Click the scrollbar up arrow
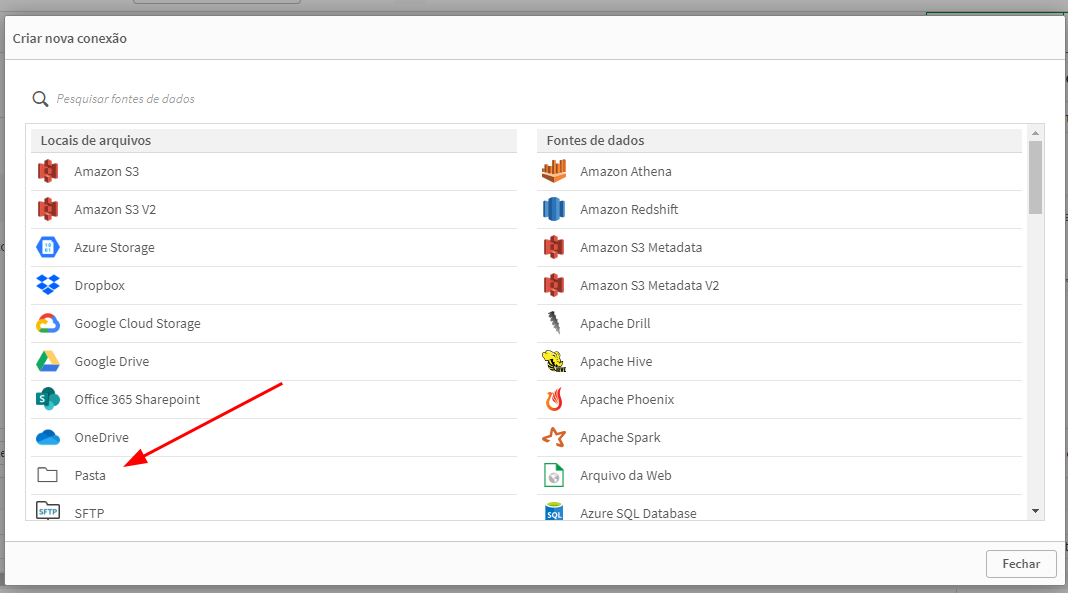 click(x=1035, y=133)
